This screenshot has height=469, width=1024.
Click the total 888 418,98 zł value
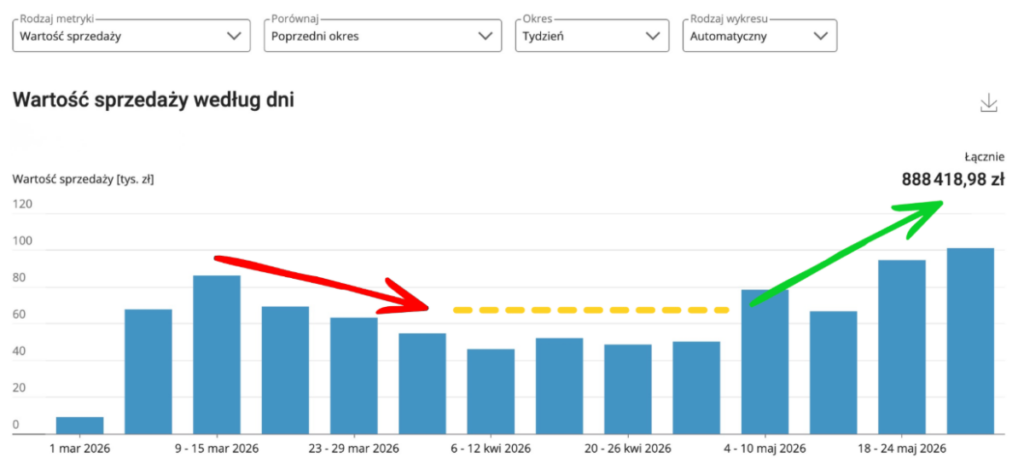pyautogui.click(x=953, y=180)
